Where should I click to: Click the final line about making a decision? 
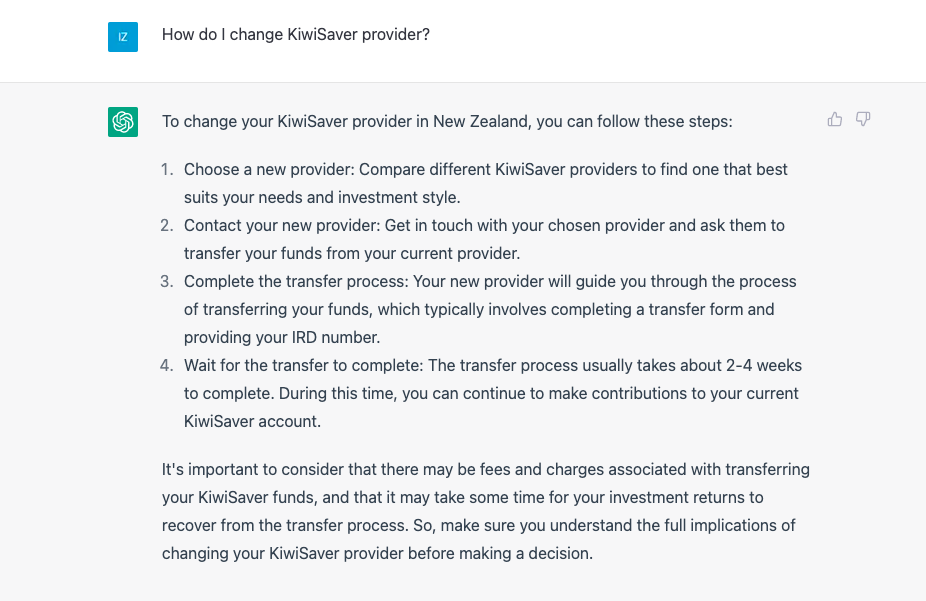pos(377,554)
